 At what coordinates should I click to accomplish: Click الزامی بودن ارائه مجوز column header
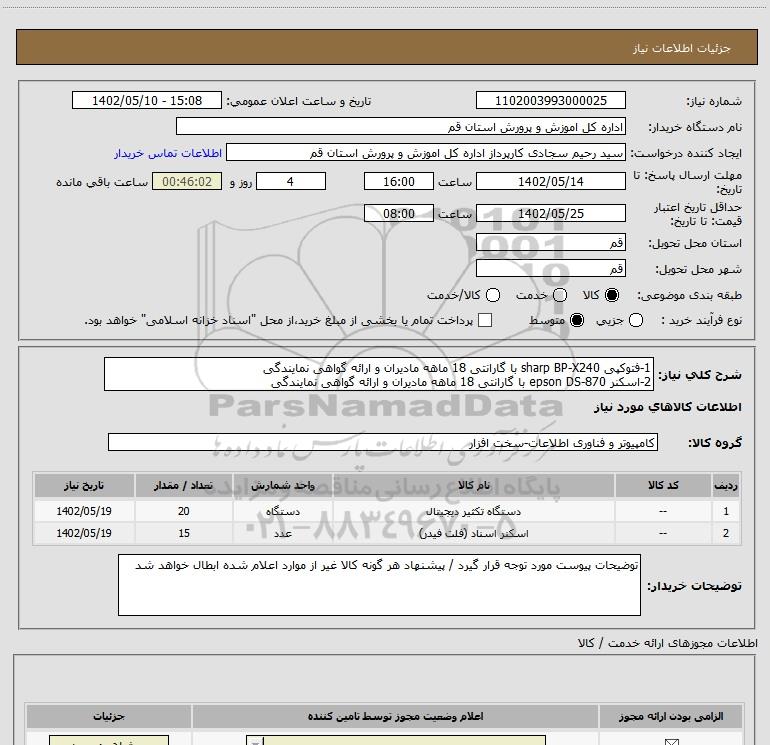click(x=671, y=717)
